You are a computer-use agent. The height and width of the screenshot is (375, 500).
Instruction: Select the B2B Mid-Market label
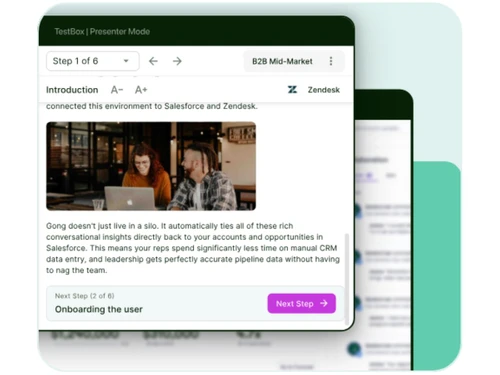pos(282,61)
